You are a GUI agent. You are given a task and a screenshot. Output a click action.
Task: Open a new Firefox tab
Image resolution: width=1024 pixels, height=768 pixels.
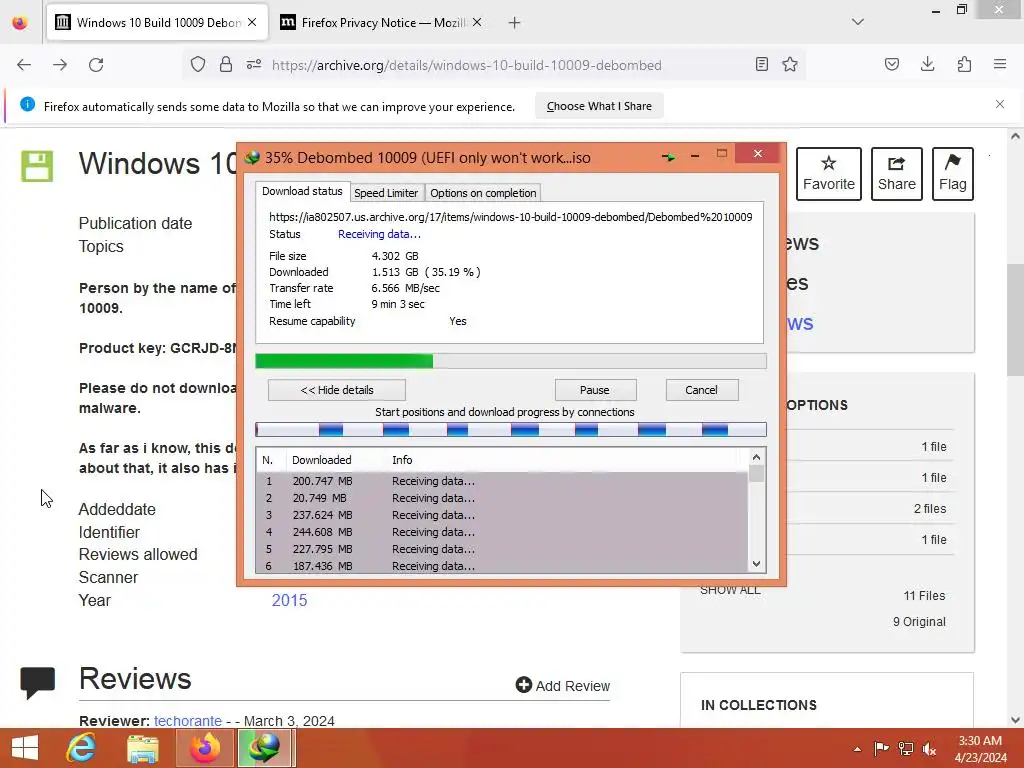[x=515, y=23]
